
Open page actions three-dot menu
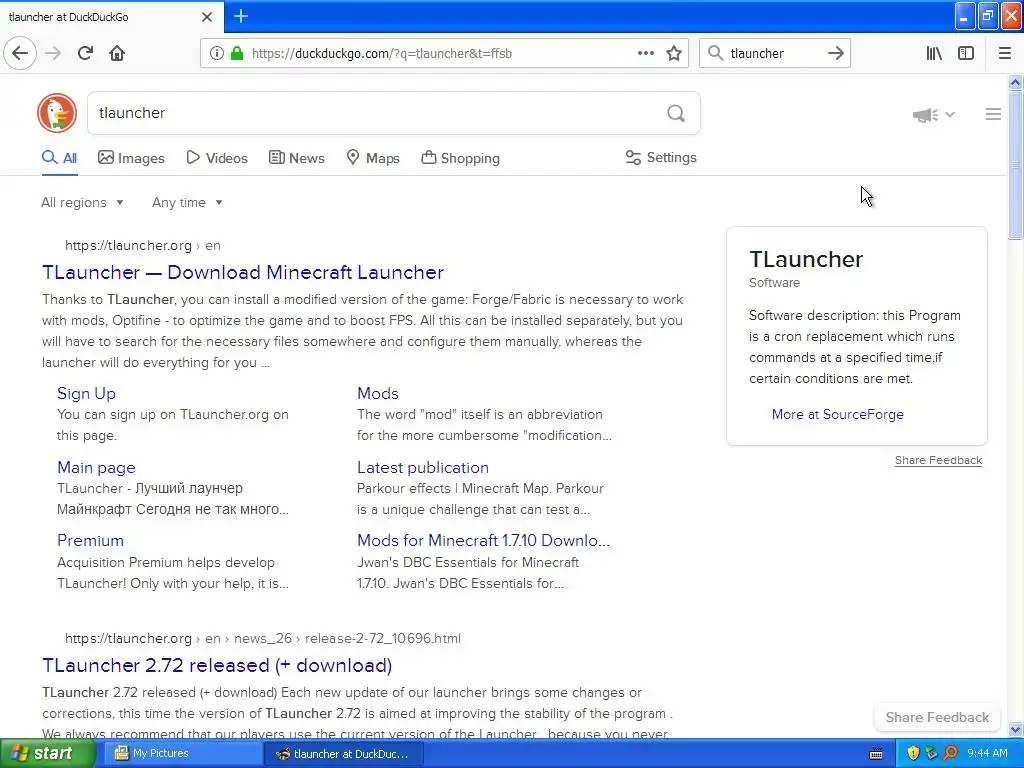646,53
